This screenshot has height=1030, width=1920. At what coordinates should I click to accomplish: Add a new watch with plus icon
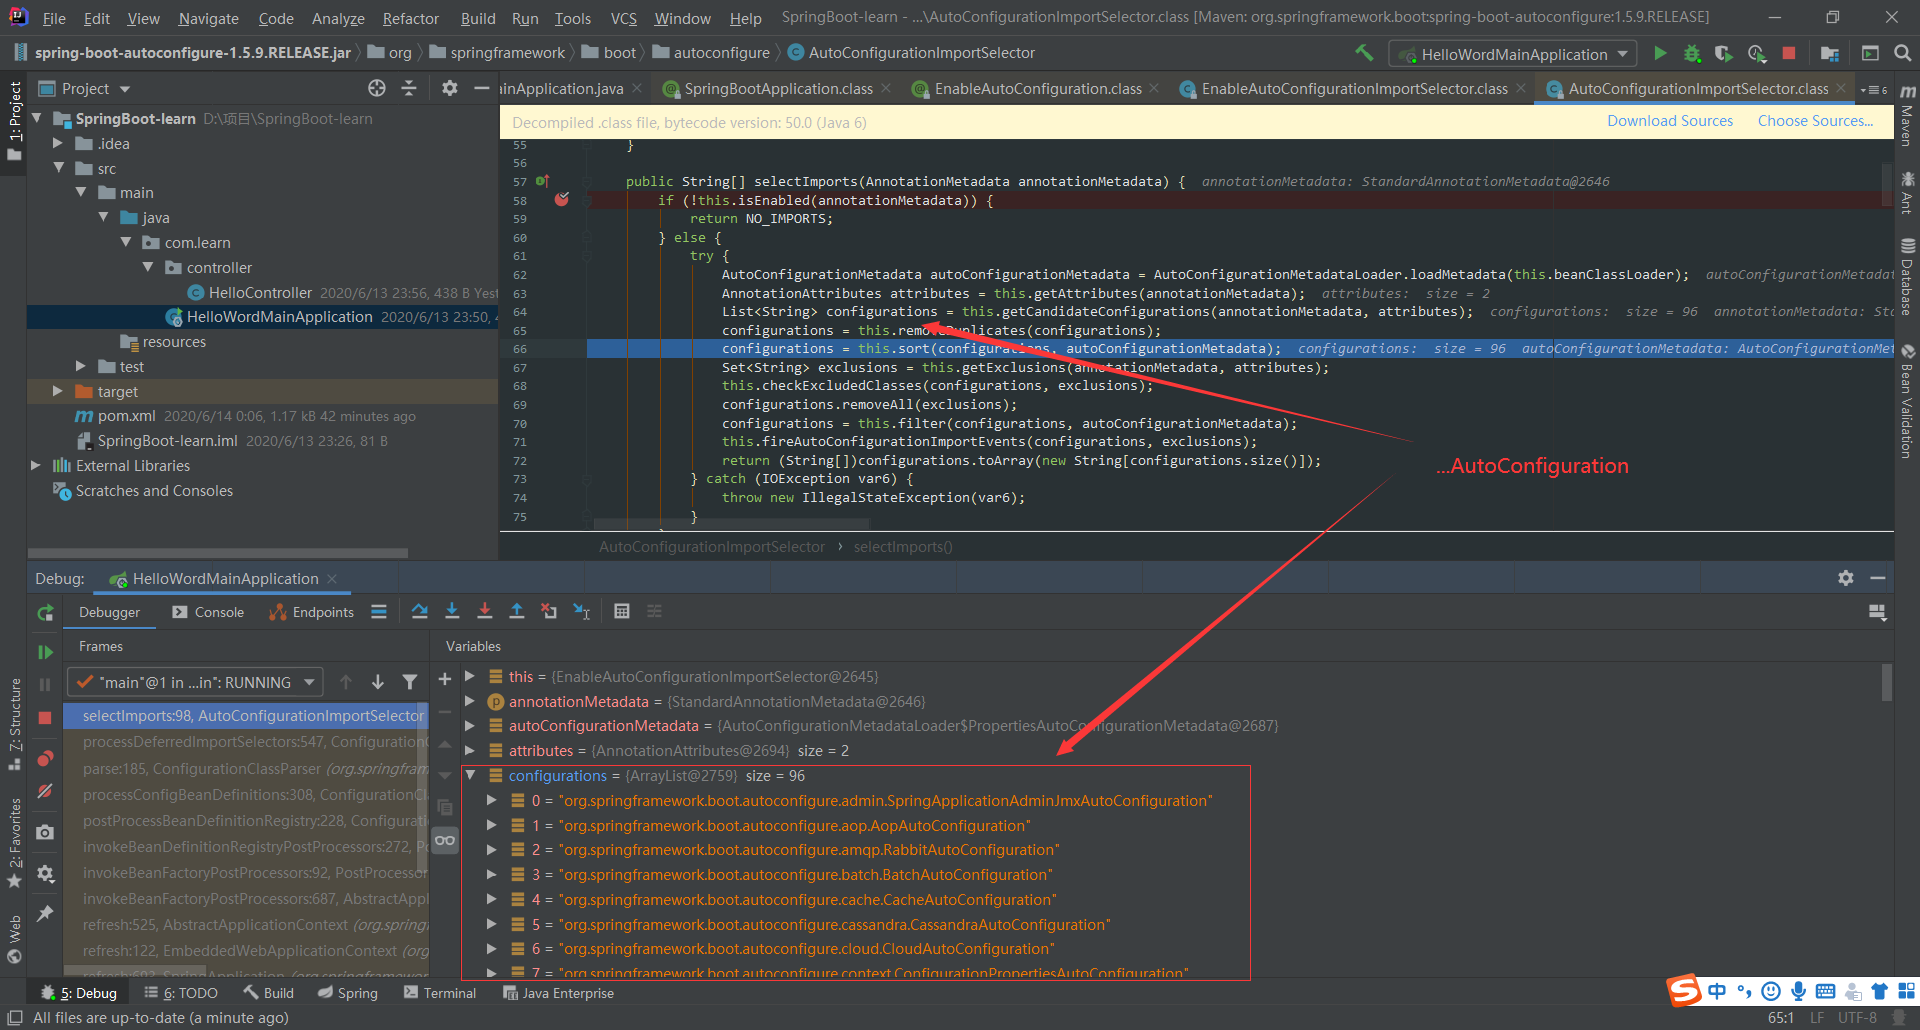[445, 679]
